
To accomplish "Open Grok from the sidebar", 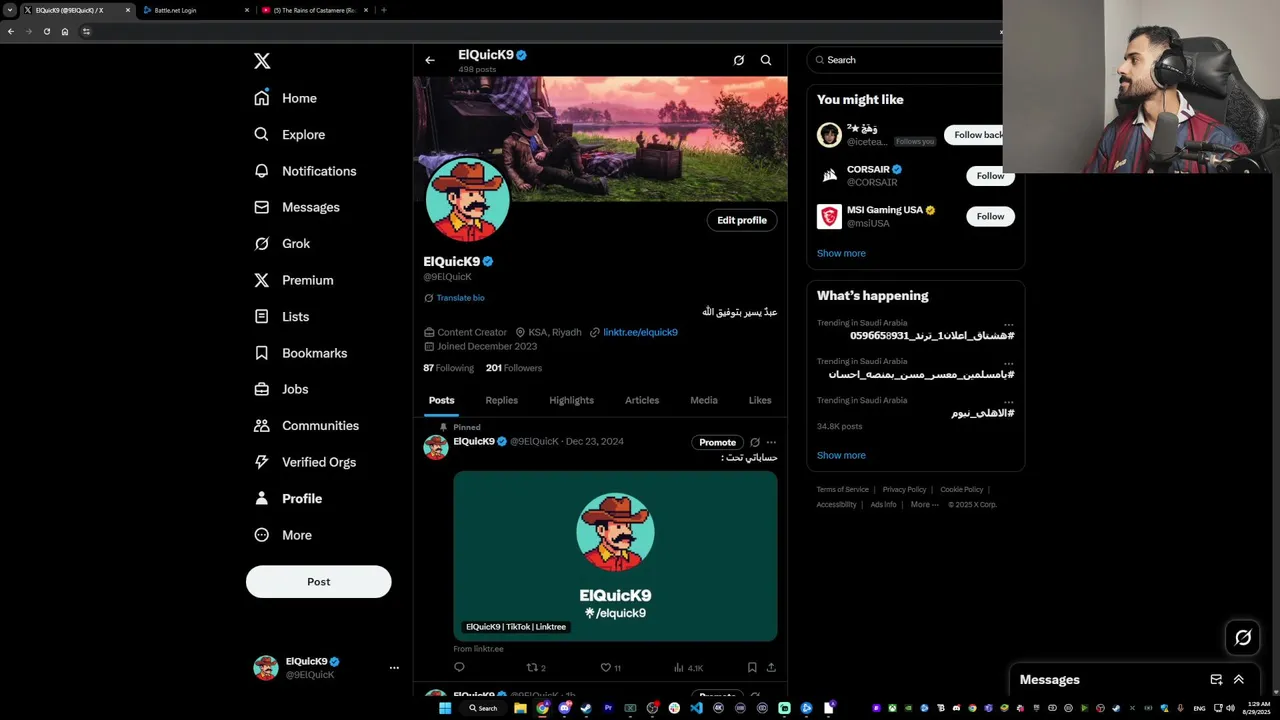I will coord(281,243).
